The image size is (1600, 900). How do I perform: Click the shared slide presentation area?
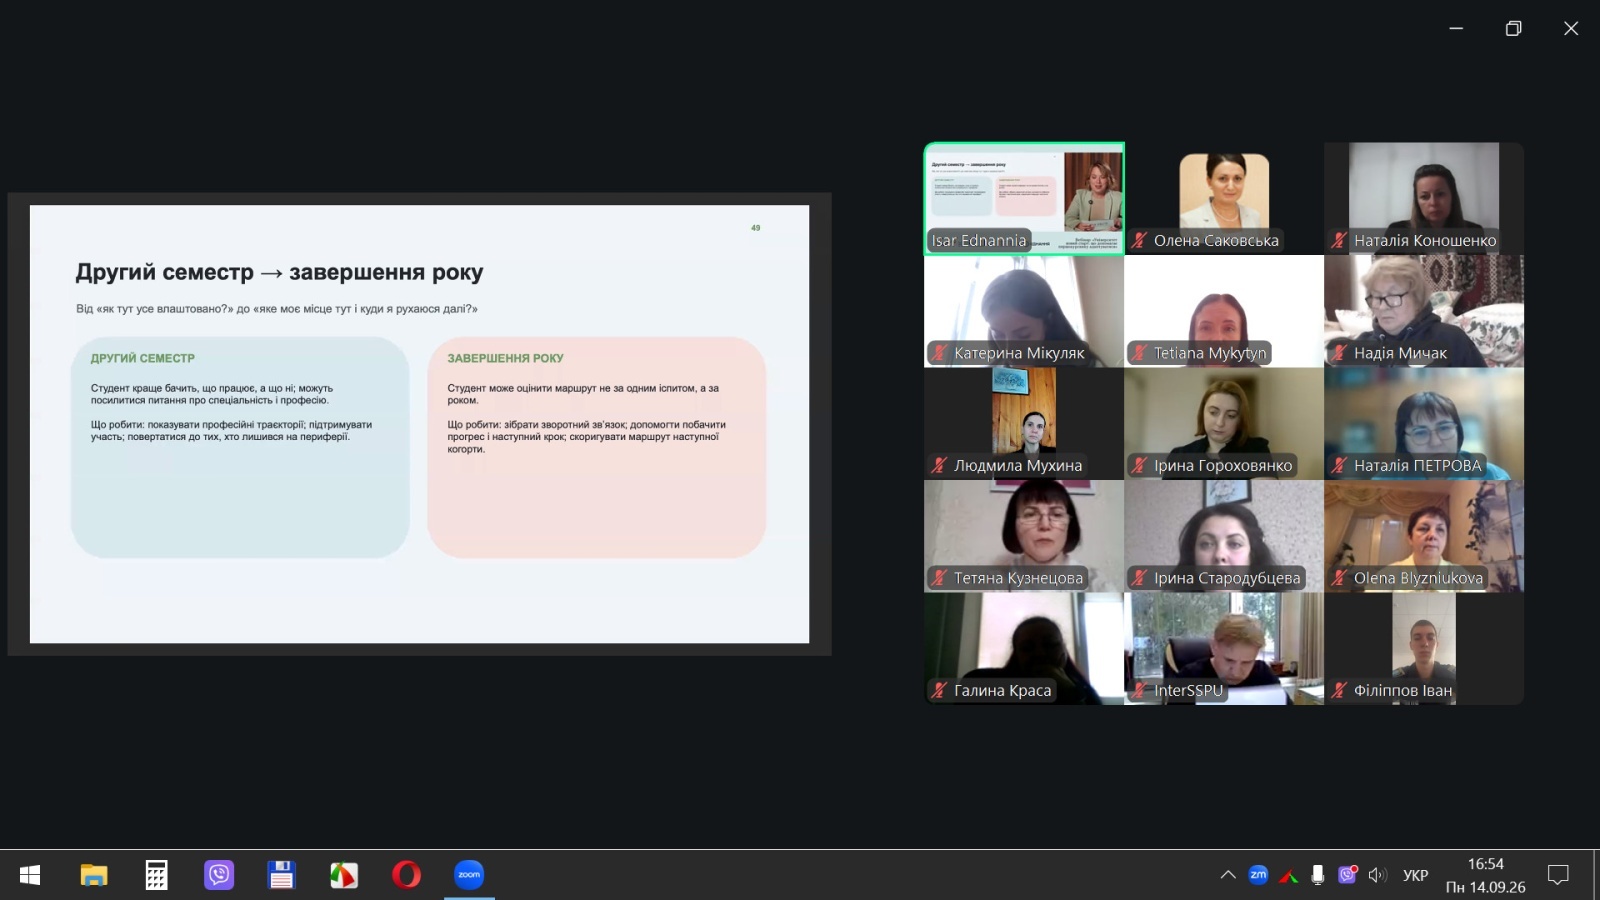(x=419, y=424)
